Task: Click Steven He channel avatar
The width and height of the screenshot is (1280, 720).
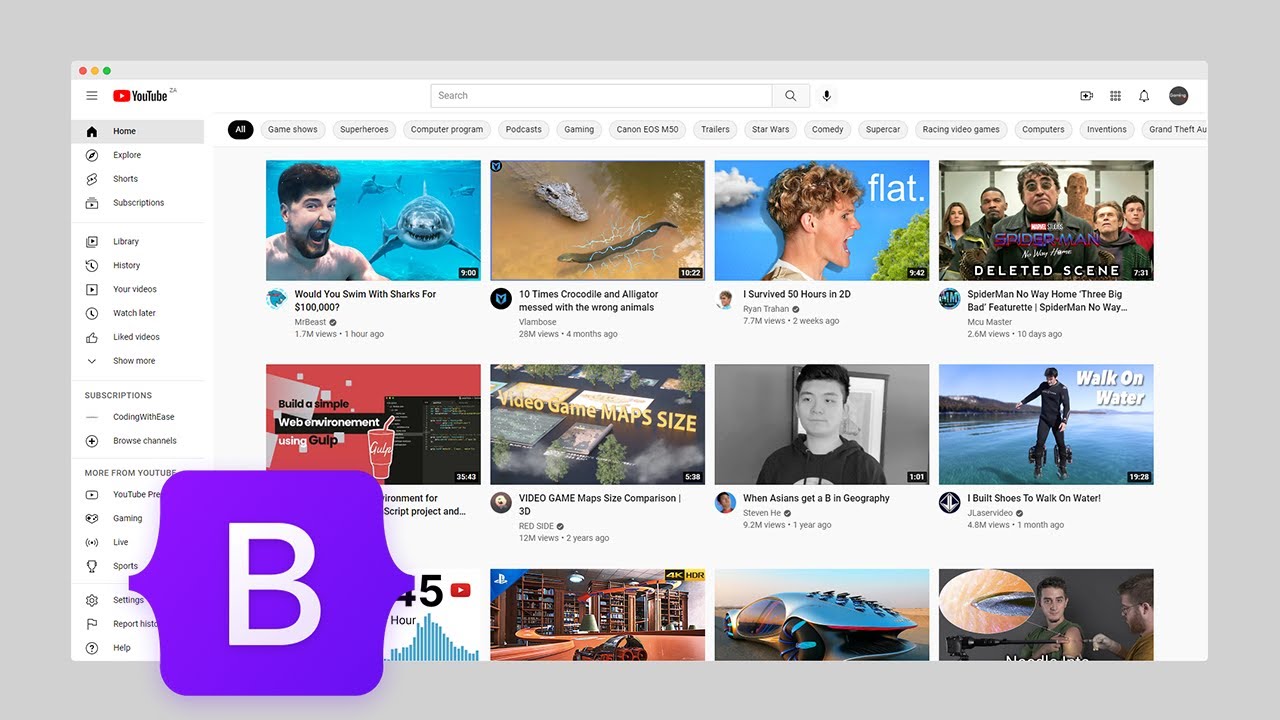Action: click(x=725, y=503)
